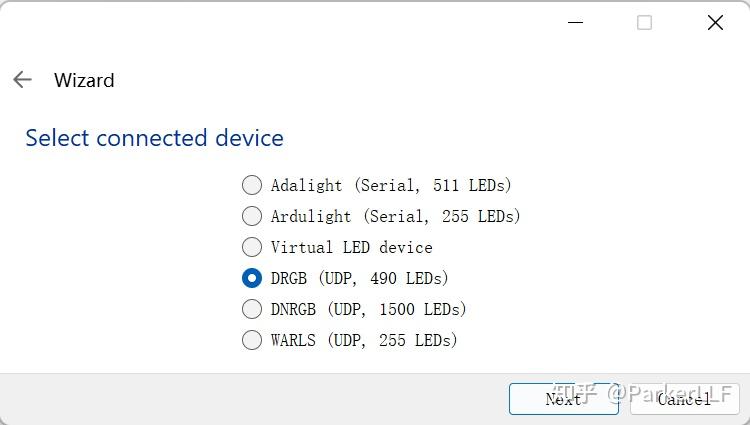The image size is (750, 425).
Task: Click the 'Virtual LED device' label text
Action: [351, 247]
